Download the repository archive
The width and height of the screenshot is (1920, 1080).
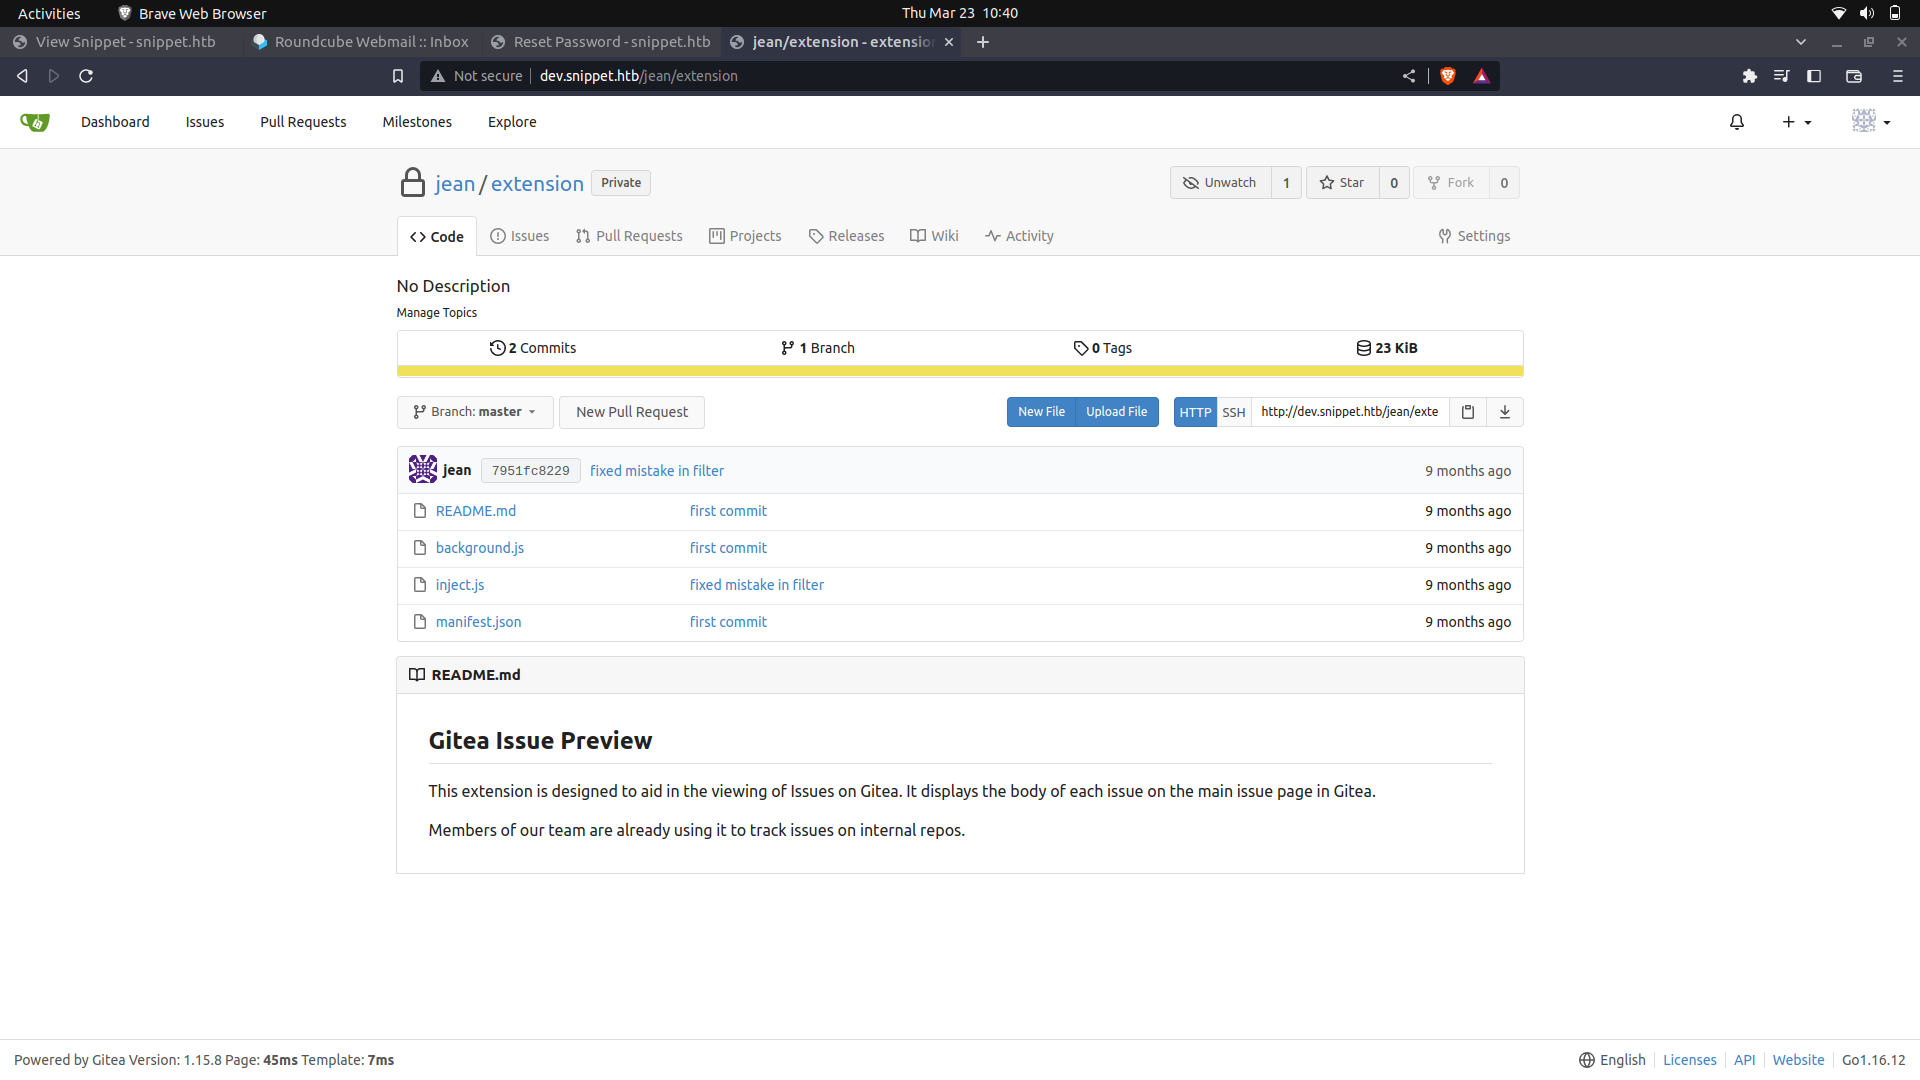(x=1505, y=411)
